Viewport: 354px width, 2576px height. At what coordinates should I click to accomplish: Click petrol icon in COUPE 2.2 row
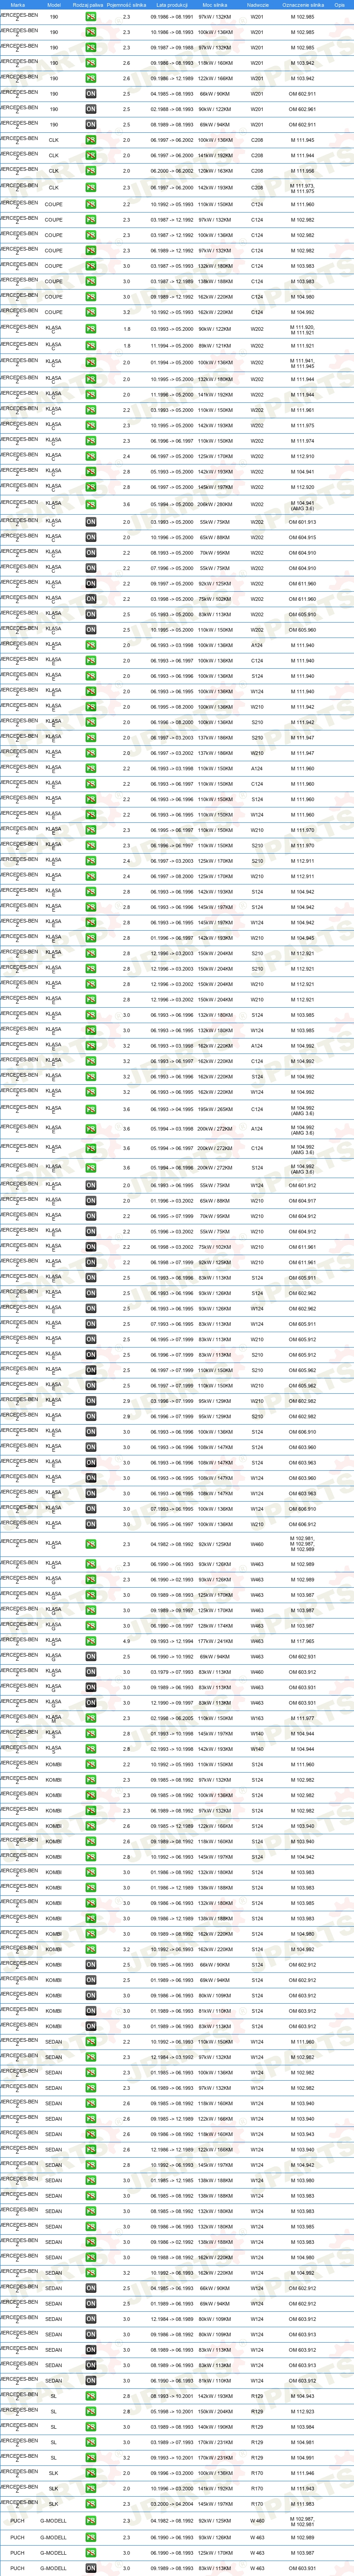91,204
